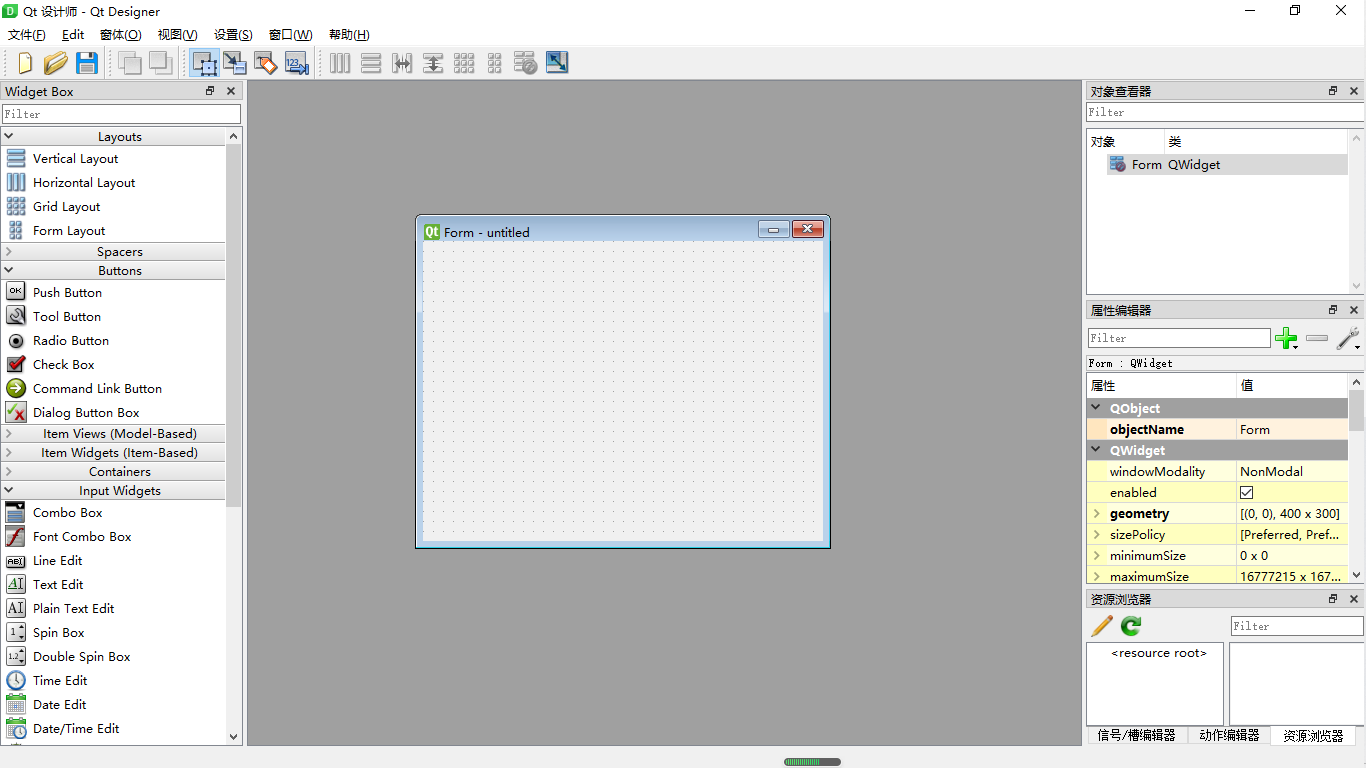Screen dimensions: 1366x768
Task: Float the 属性编辑器 dock panel
Action: pyautogui.click(x=1333, y=310)
